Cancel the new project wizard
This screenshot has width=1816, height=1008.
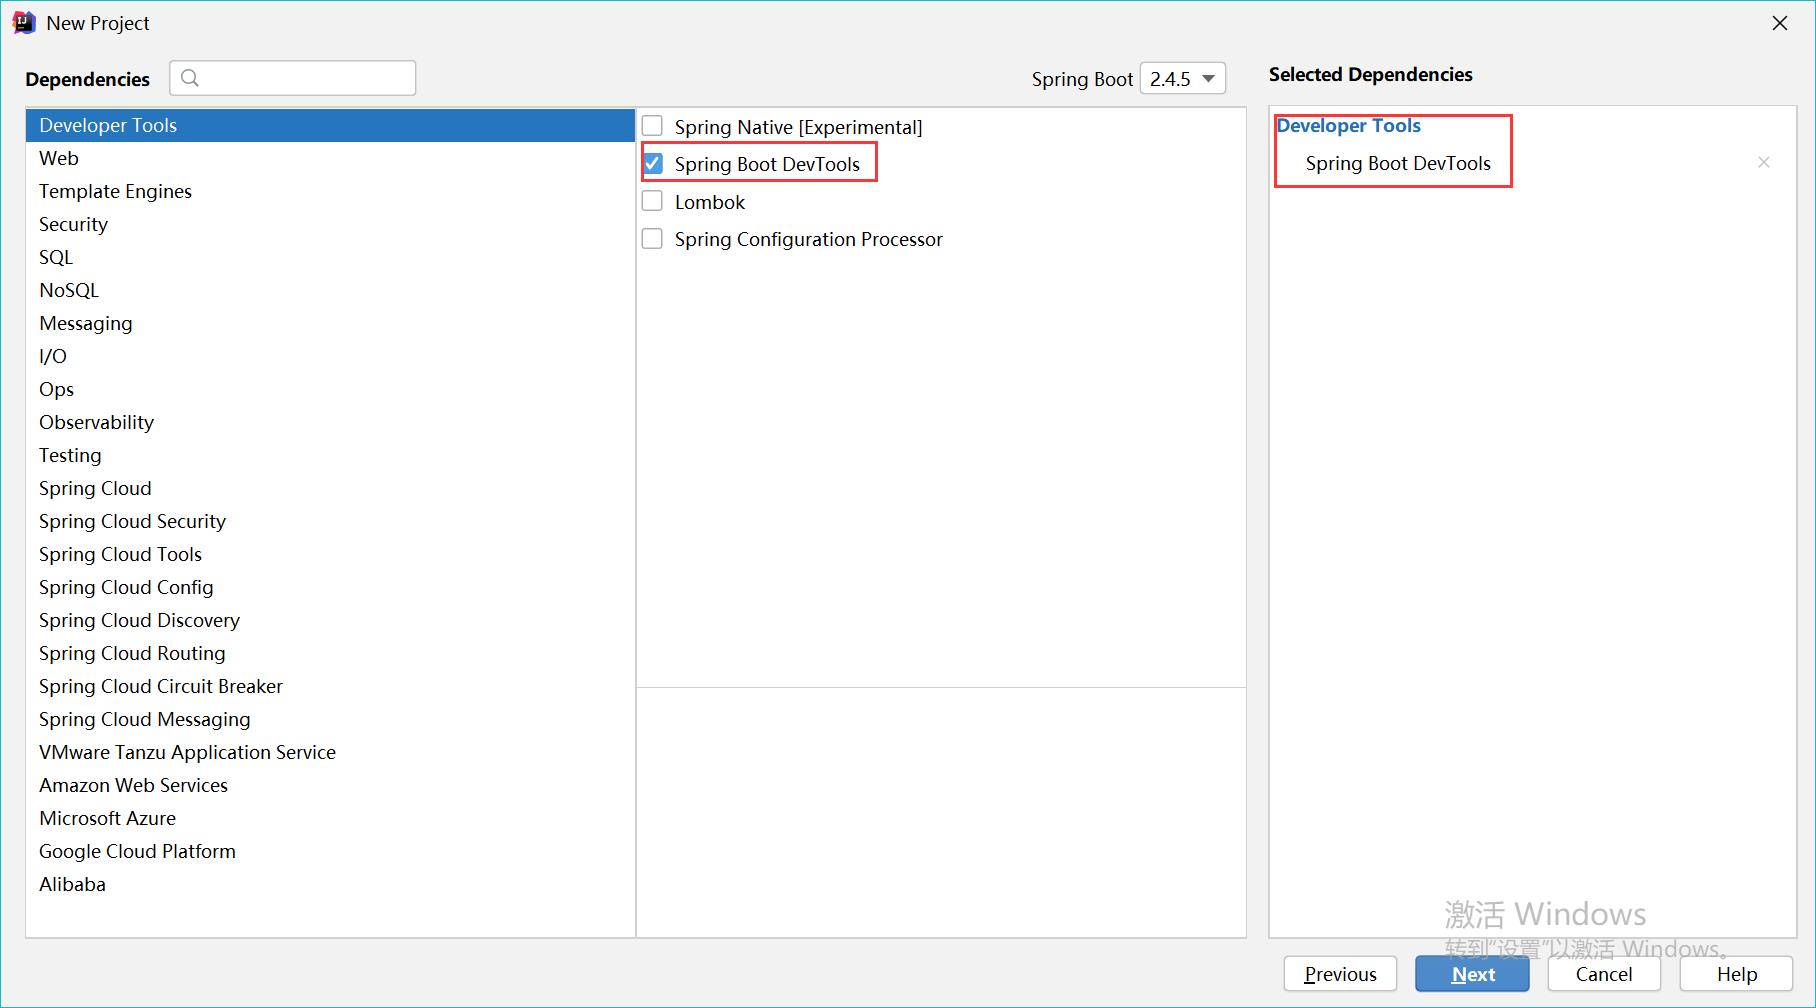tap(1604, 974)
